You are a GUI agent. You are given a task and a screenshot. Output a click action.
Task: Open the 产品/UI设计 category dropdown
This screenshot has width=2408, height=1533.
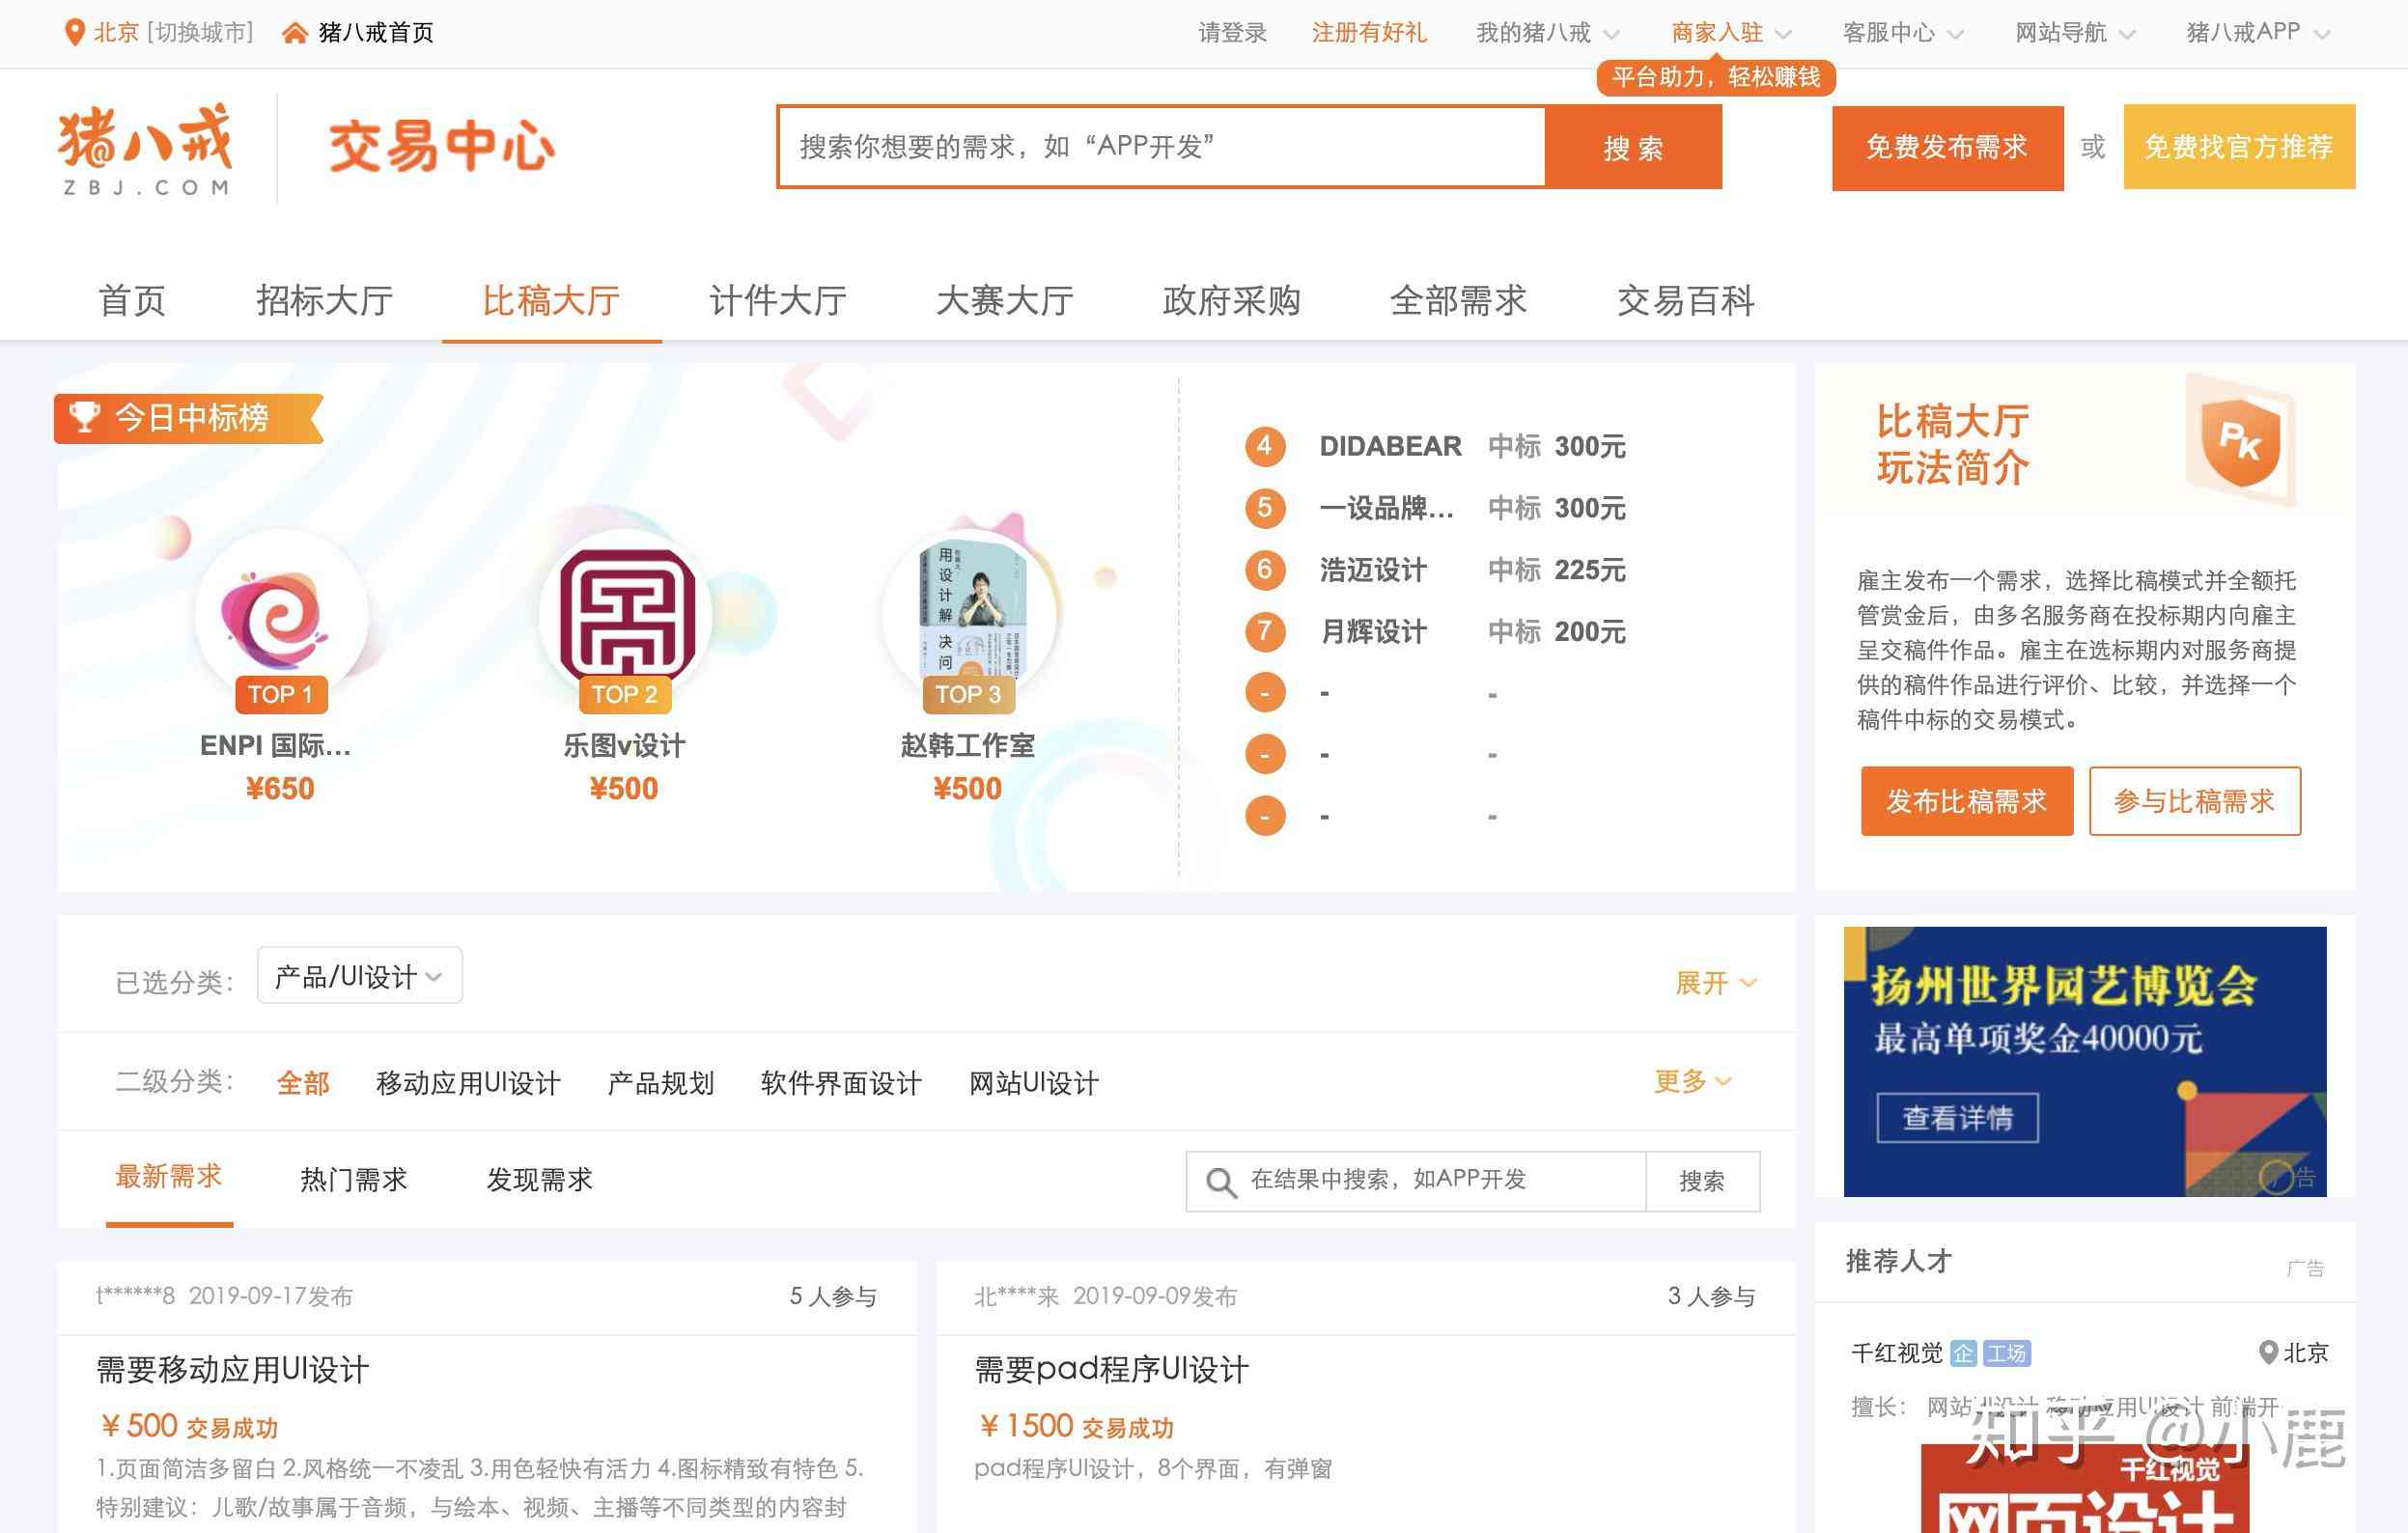coord(360,975)
